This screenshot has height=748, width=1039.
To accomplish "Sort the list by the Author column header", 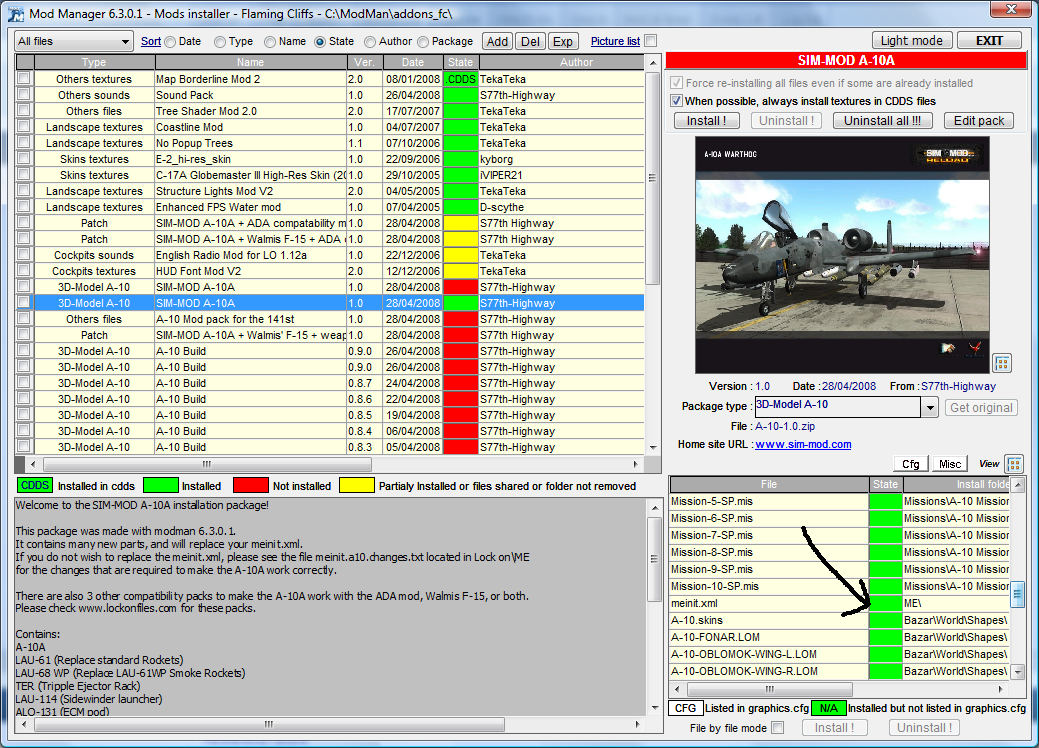I will 576,62.
